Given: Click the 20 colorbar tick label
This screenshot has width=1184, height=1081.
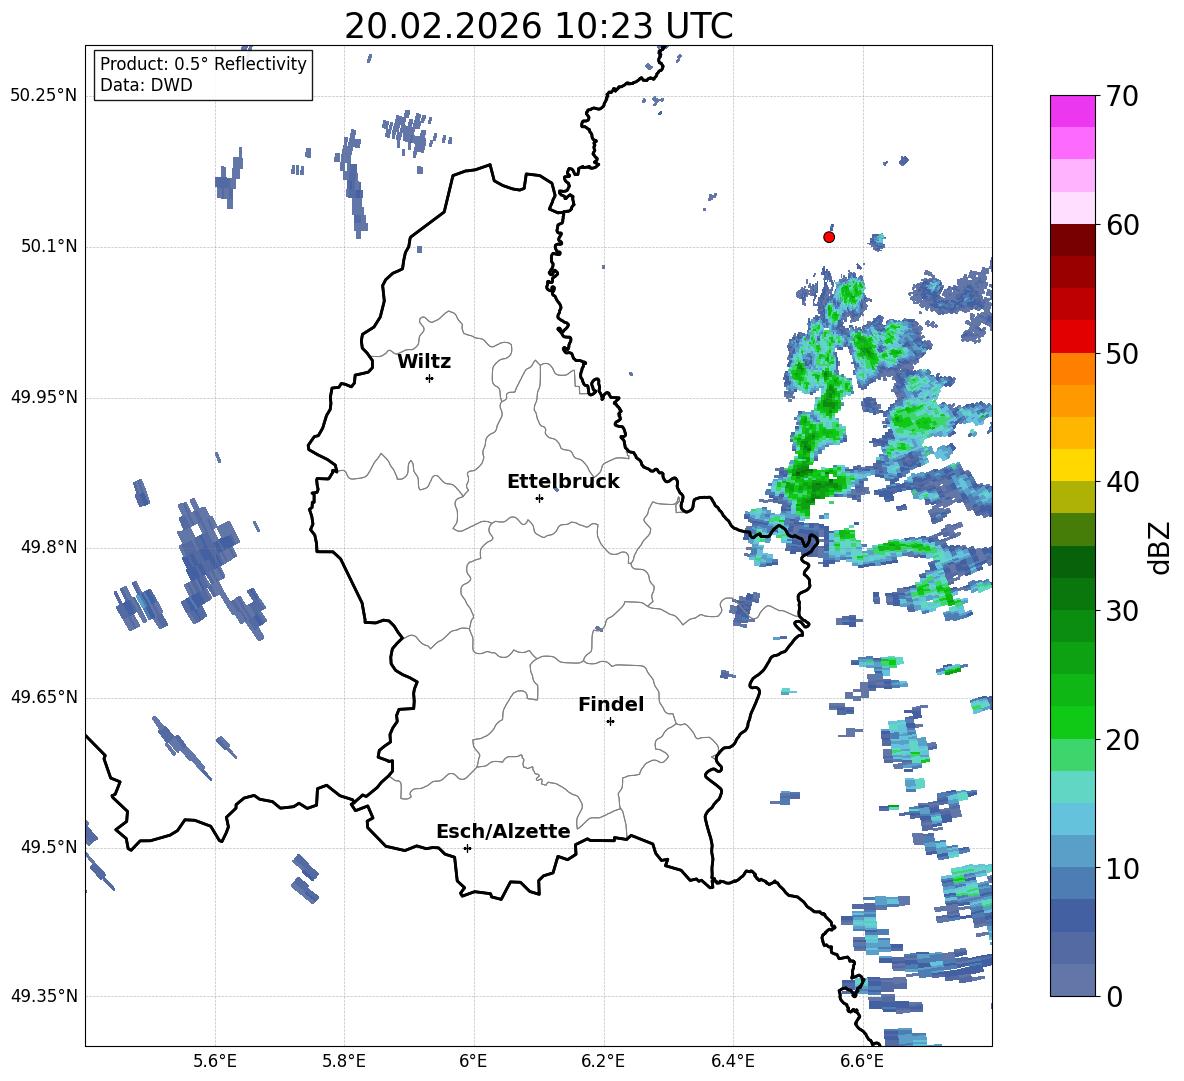Looking at the screenshot, I should click(1122, 740).
